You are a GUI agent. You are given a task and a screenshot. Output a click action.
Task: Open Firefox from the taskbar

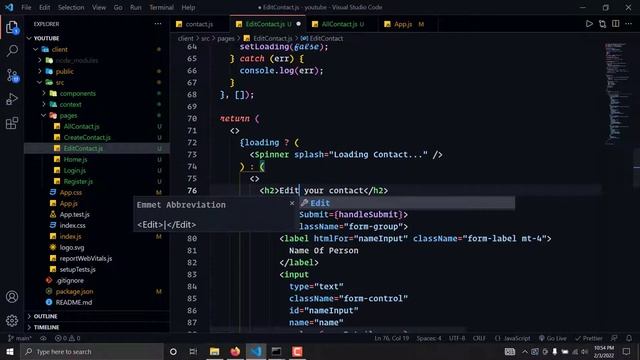[235, 351]
